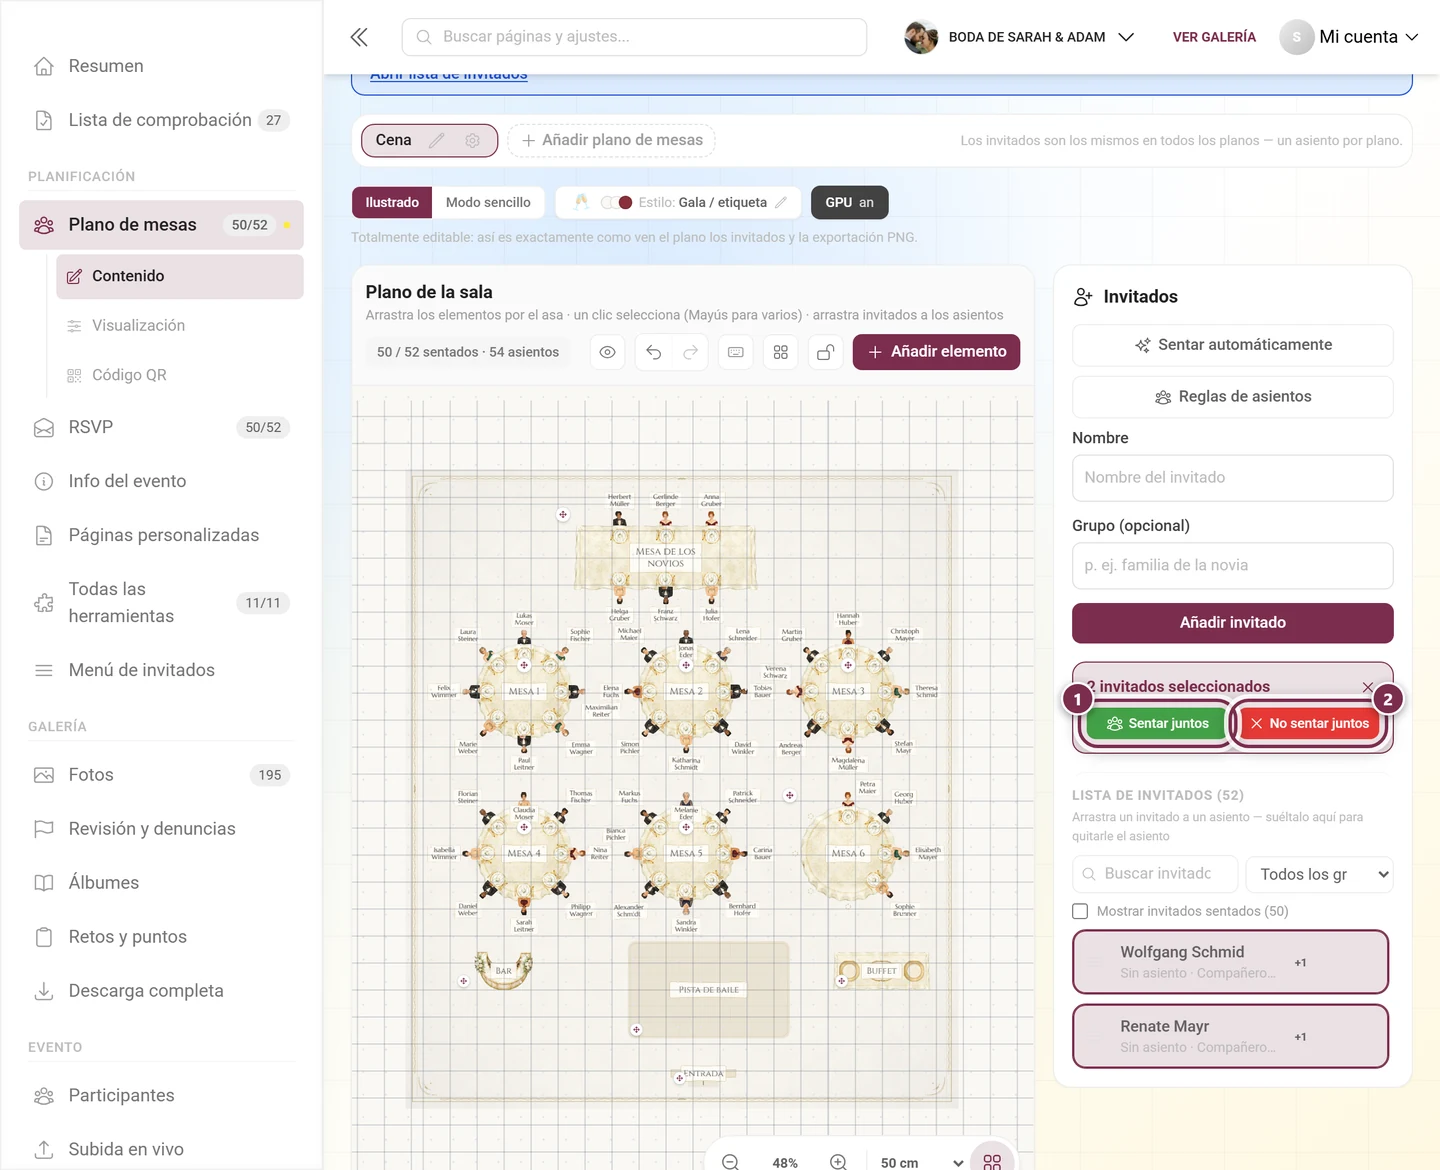
Task: Zoom in on the floor plan
Action: click(x=838, y=1162)
